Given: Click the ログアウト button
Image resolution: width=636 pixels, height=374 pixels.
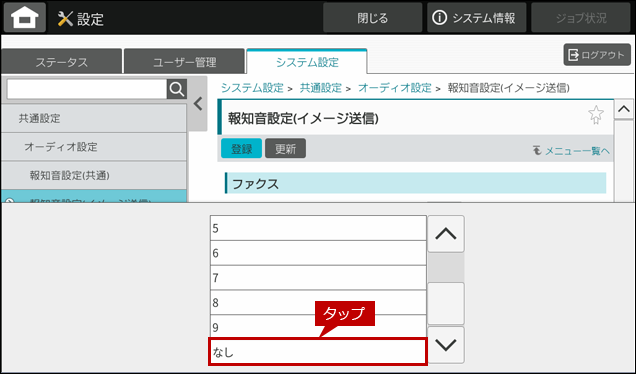Looking at the screenshot, I should [x=597, y=54].
